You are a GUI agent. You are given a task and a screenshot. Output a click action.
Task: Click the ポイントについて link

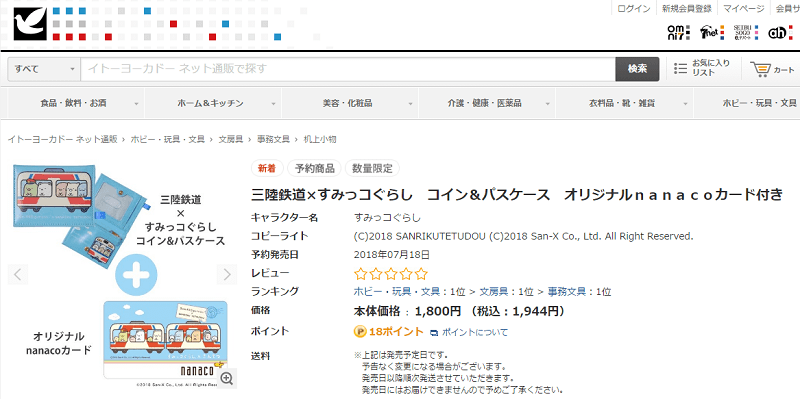474,333
